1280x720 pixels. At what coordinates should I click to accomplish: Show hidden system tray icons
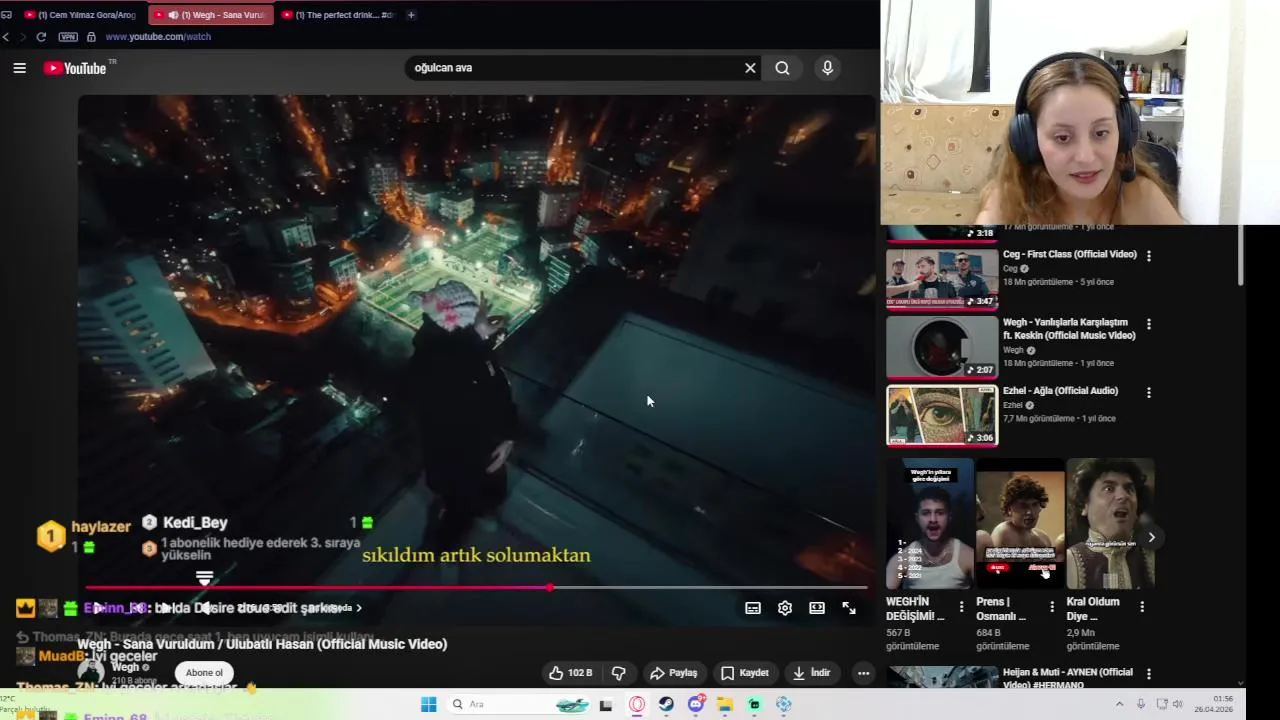point(1119,704)
